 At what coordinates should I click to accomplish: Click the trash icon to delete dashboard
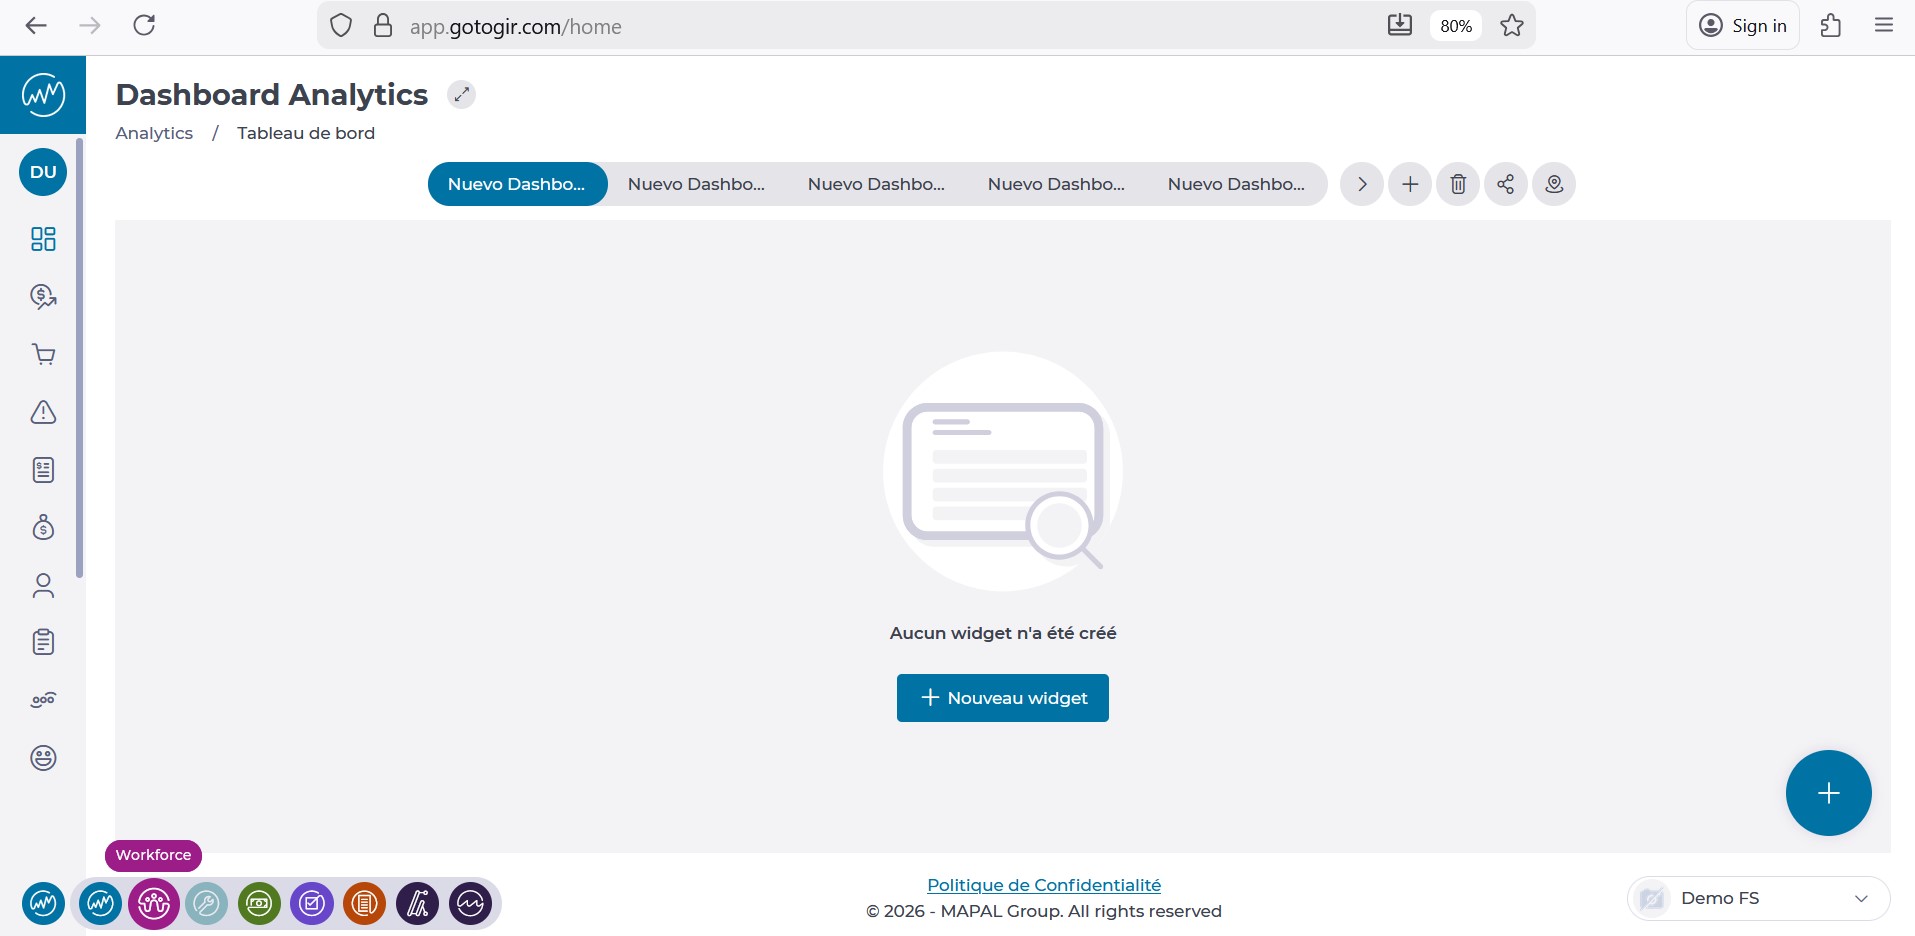(x=1458, y=184)
